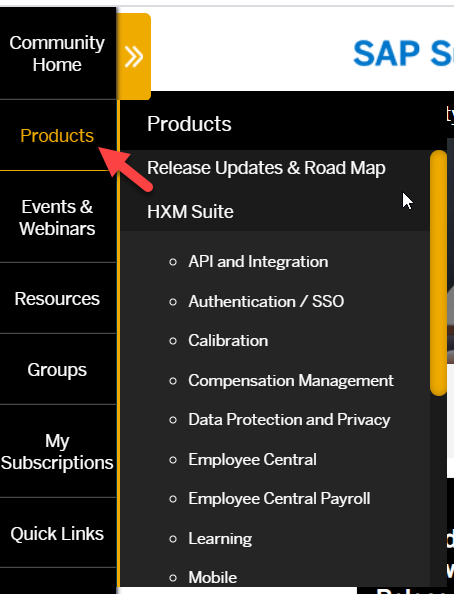Open Learning product page
This screenshot has height=594, width=454.
[220, 539]
